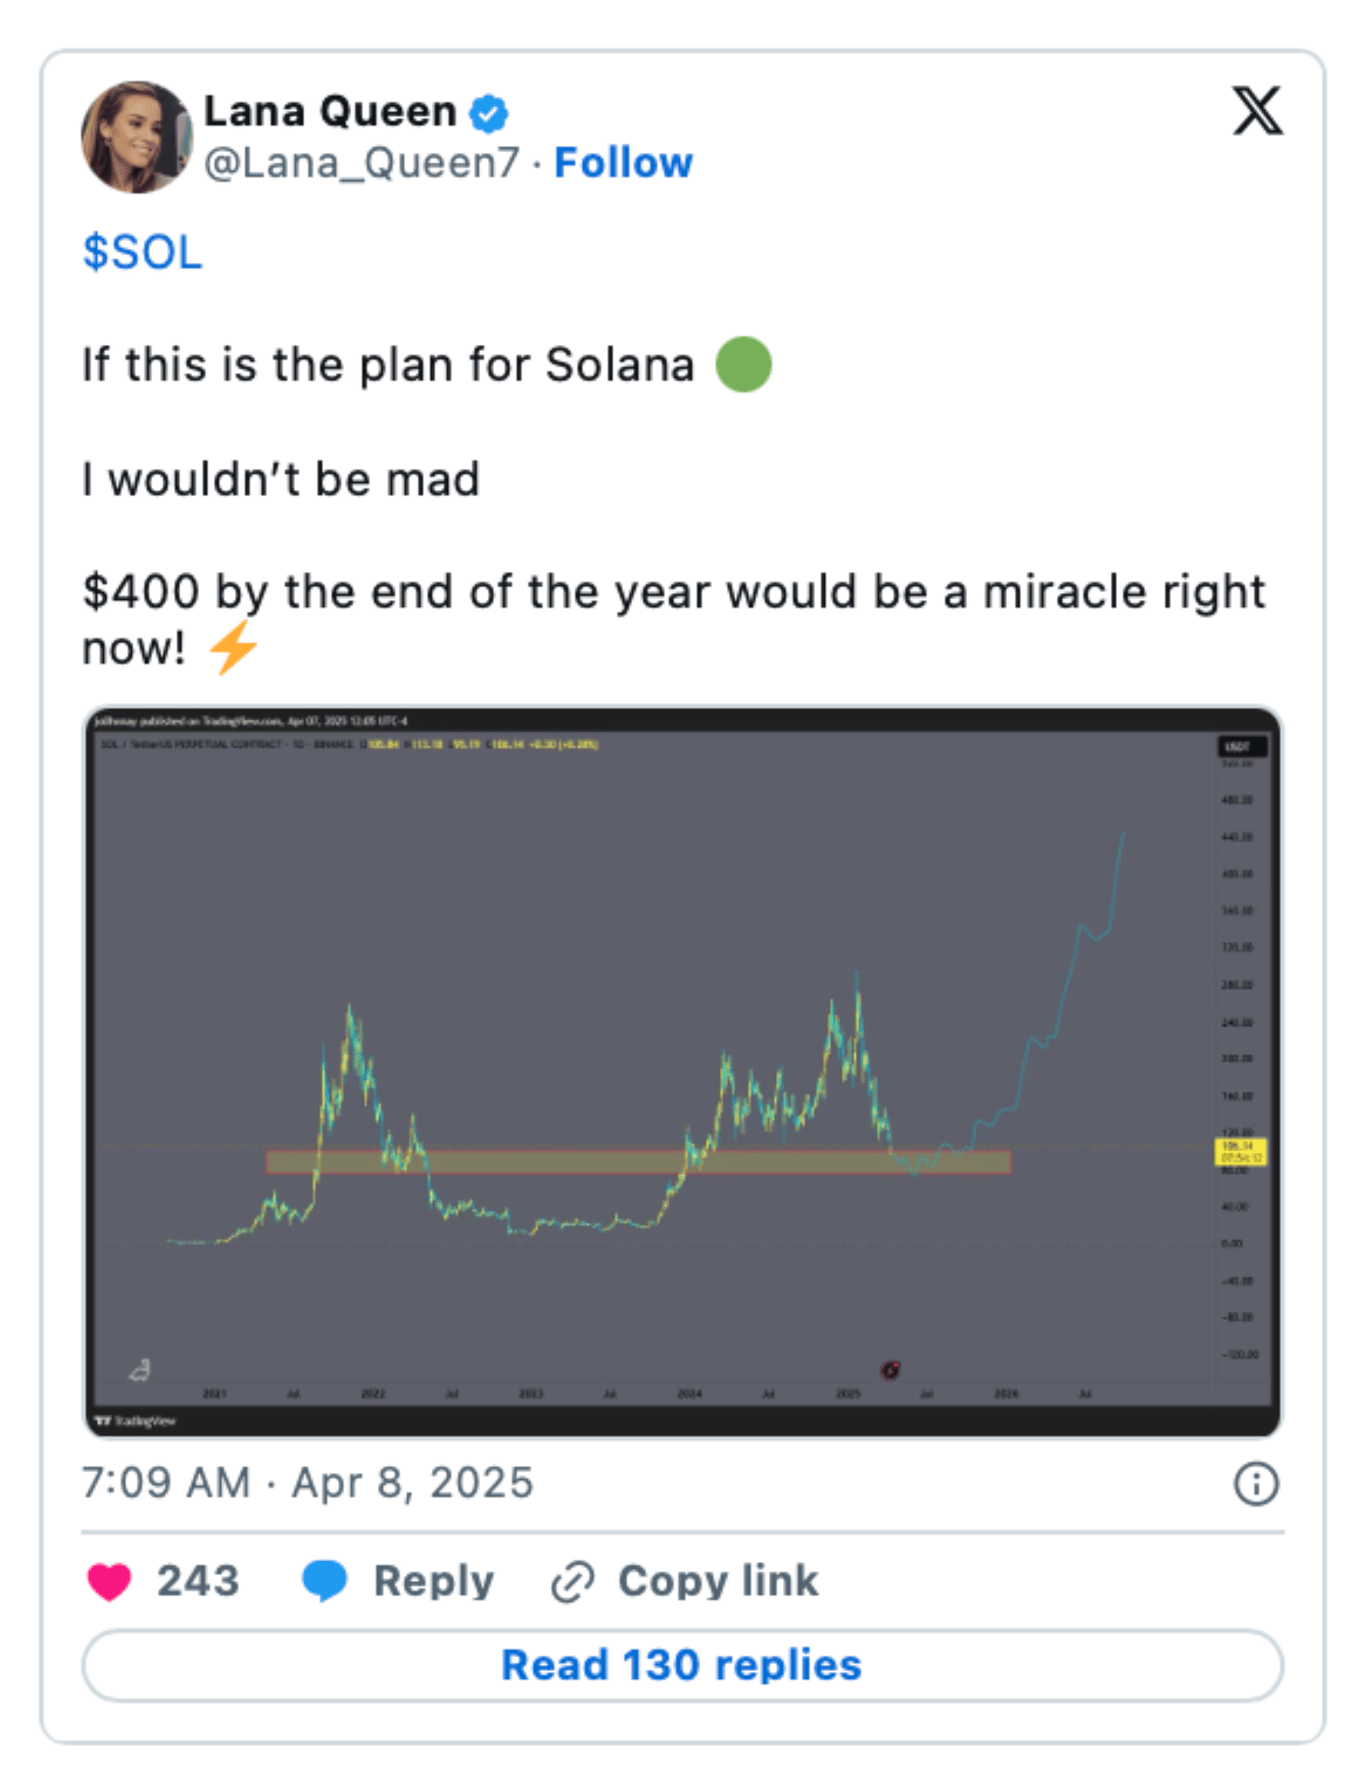
Task: Click the Reply label
Action: [x=434, y=1581]
